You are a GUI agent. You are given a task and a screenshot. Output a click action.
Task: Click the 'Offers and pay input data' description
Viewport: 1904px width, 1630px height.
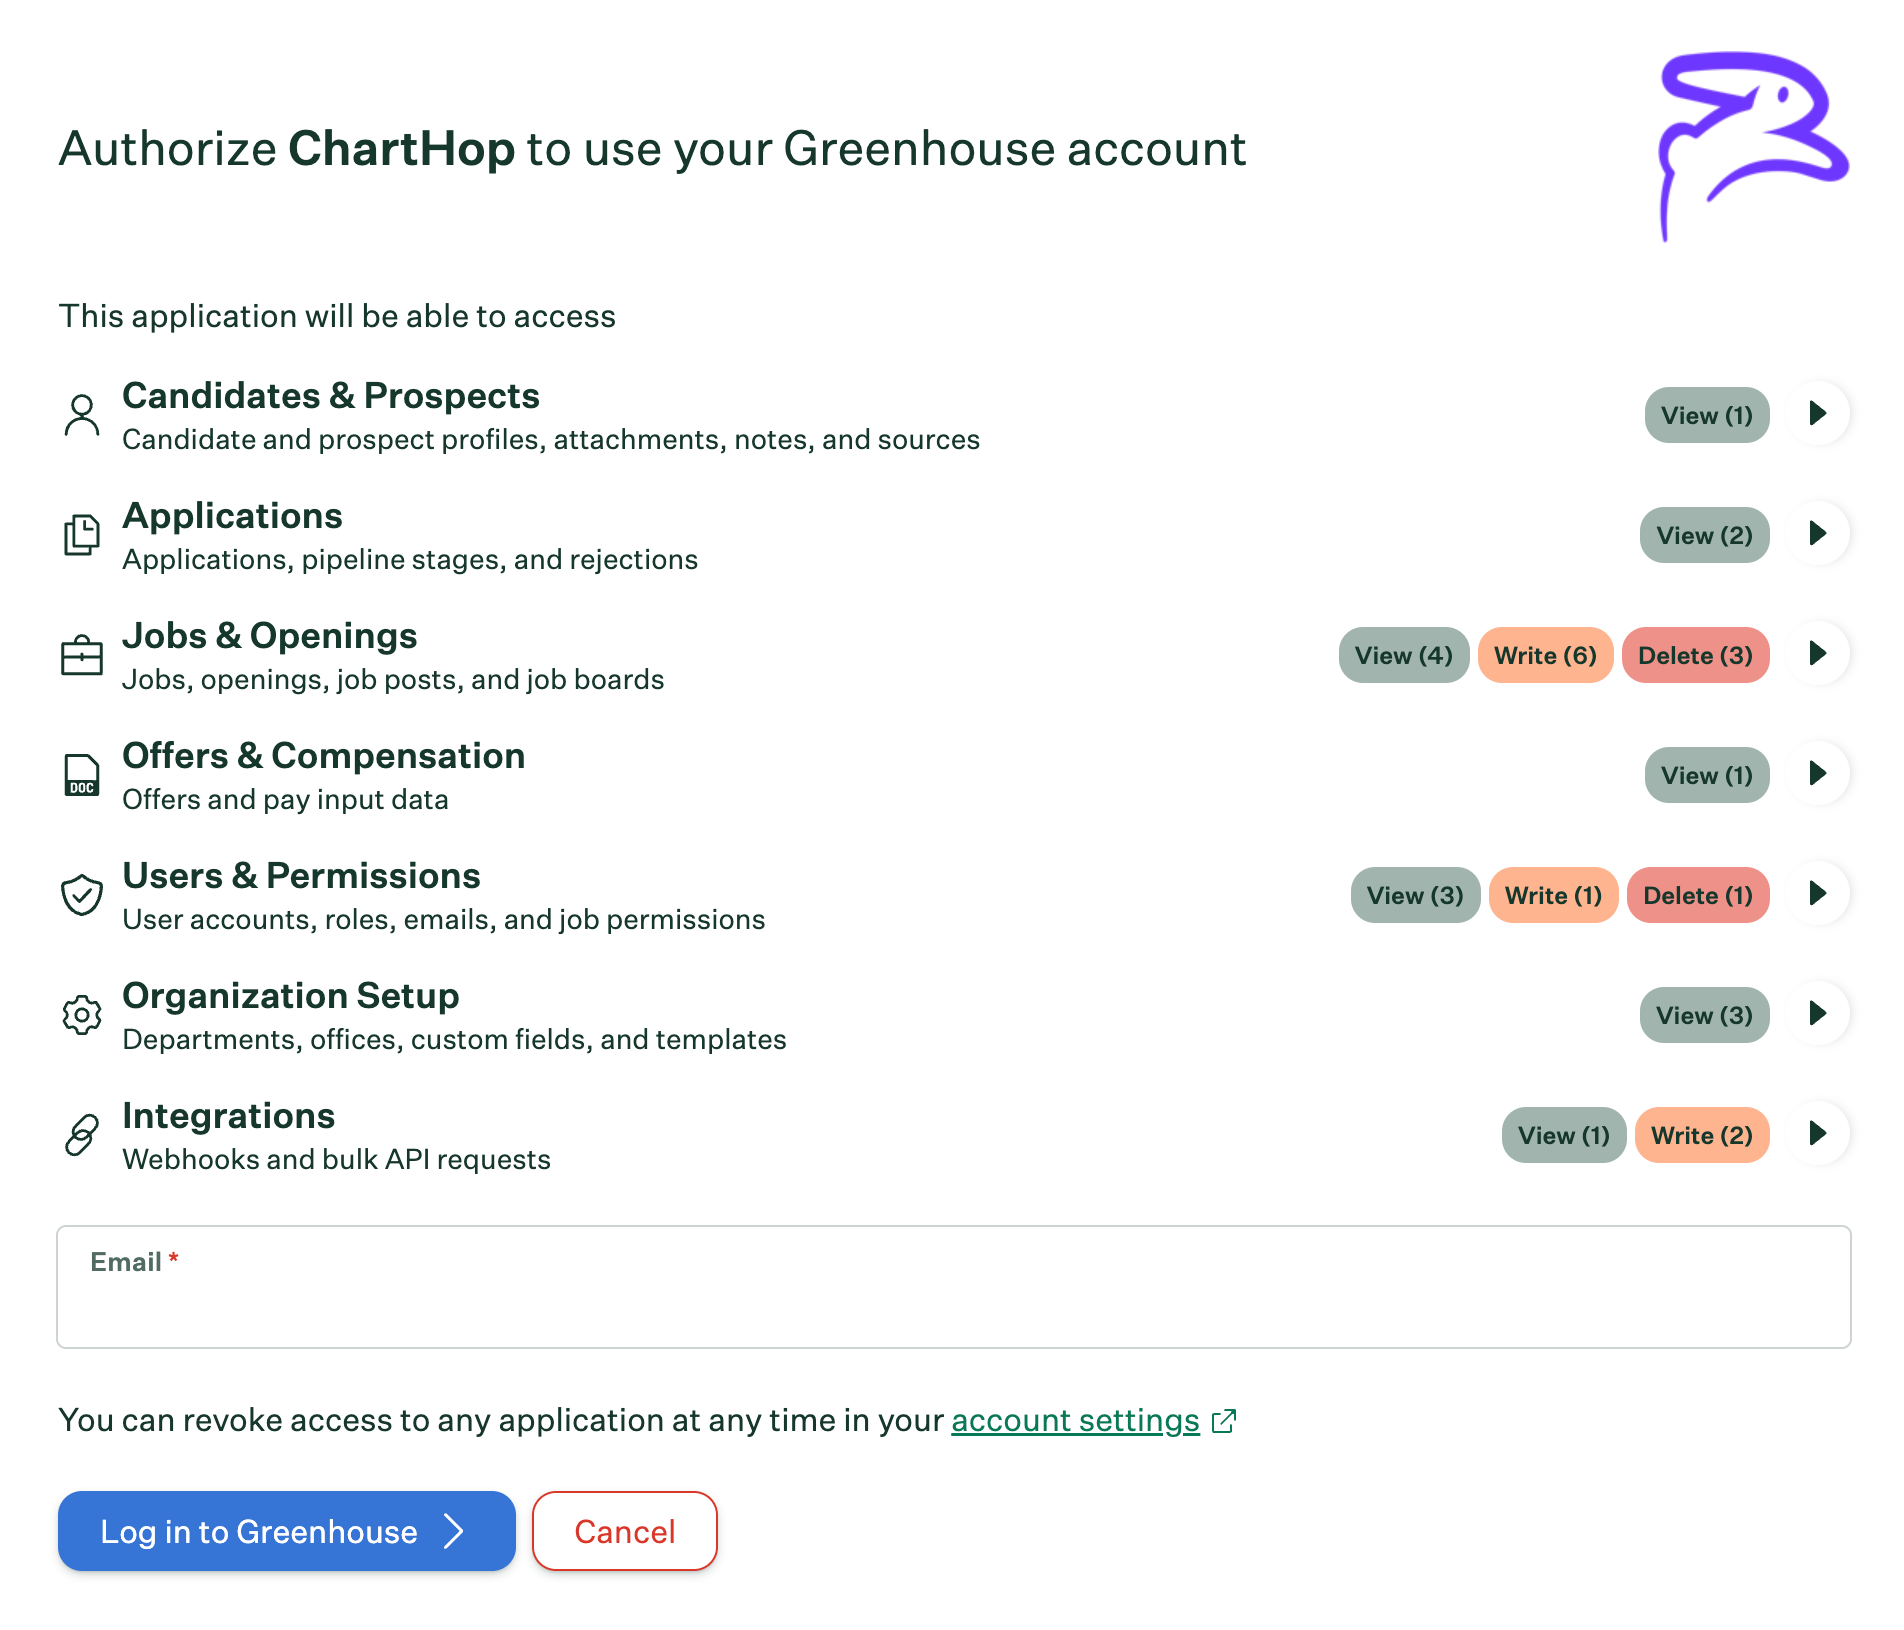coord(285,799)
